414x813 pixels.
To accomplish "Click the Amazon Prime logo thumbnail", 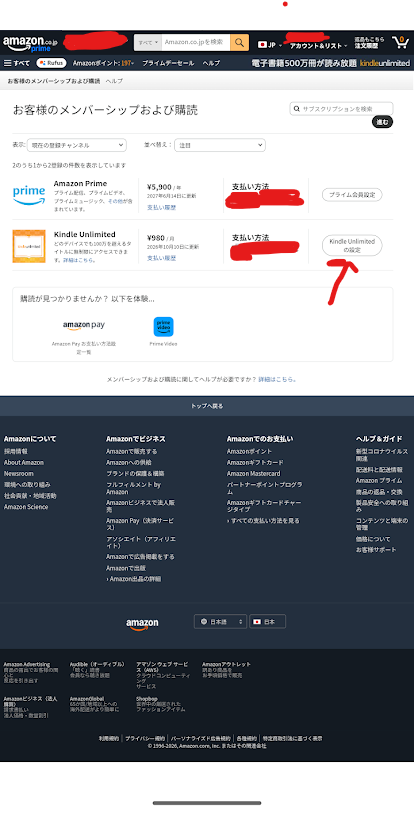I will click(29, 194).
